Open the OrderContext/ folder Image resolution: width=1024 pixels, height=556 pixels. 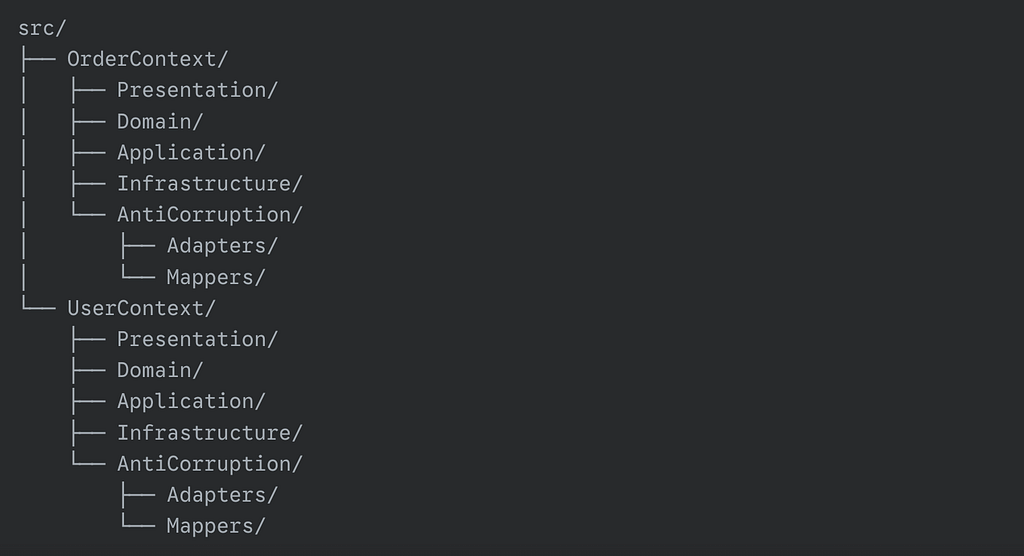click(148, 59)
